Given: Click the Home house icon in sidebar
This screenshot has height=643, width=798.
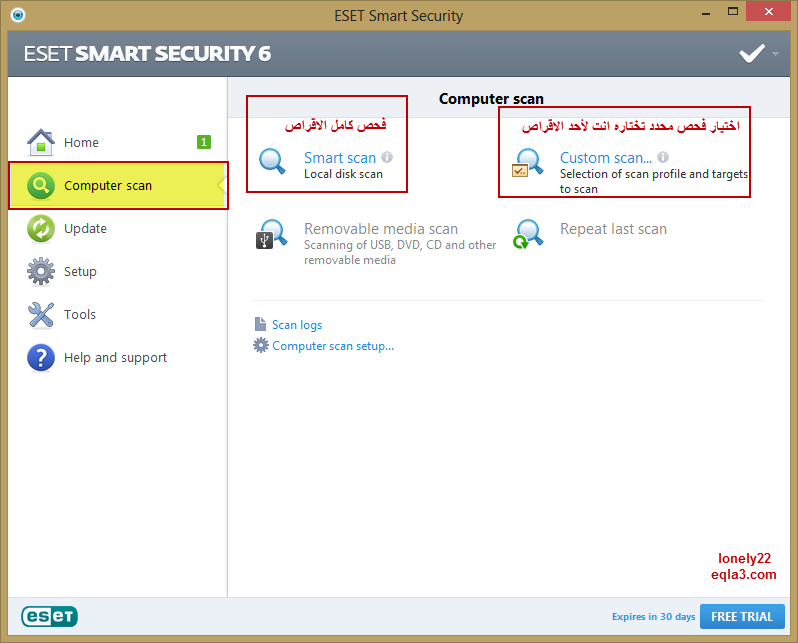Looking at the screenshot, I should (x=41, y=142).
